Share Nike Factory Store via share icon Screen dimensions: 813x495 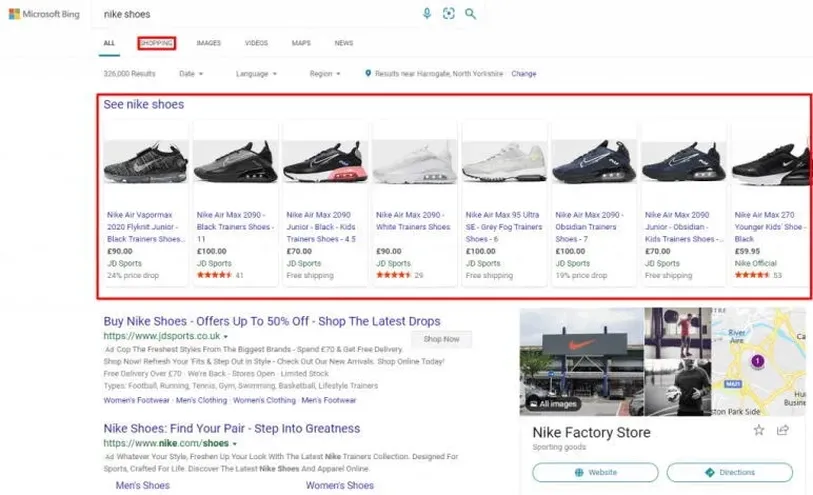pyautogui.click(x=782, y=430)
